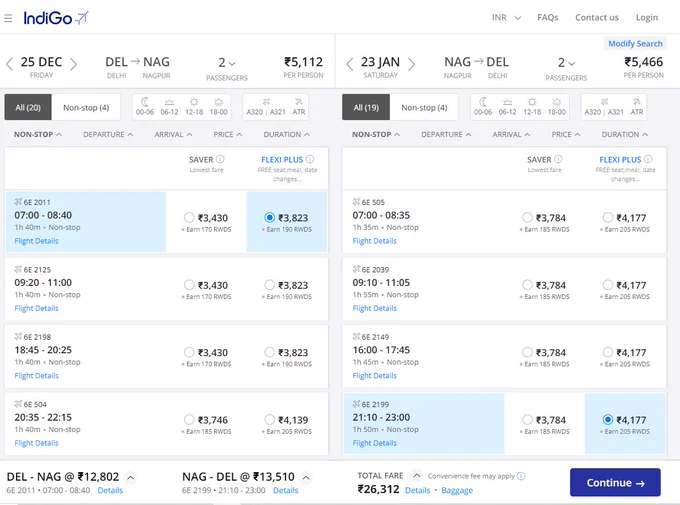Sort DEL-NAG flights by Non-stop column
This screenshot has width=680, height=505.
pos(38,134)
